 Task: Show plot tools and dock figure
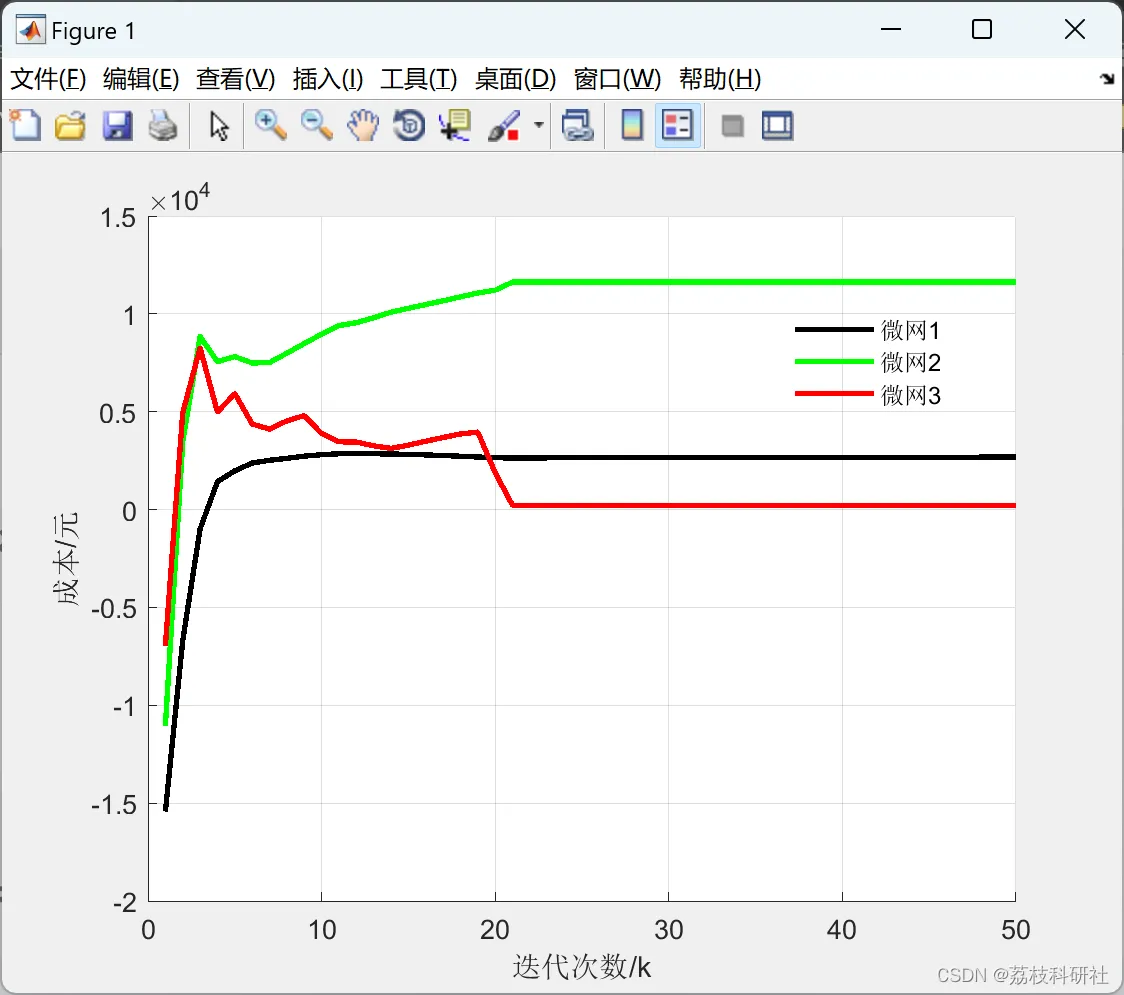[777, 125]
